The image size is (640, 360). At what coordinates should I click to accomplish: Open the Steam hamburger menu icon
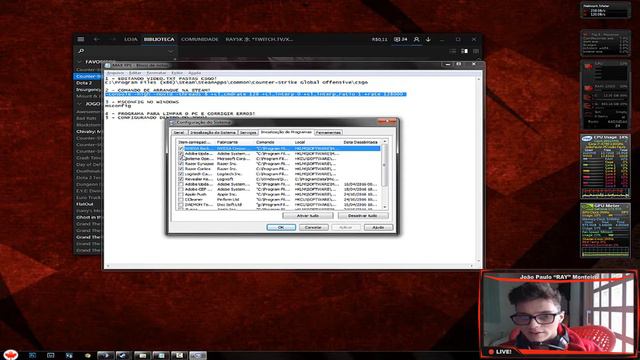click(80, 39)
